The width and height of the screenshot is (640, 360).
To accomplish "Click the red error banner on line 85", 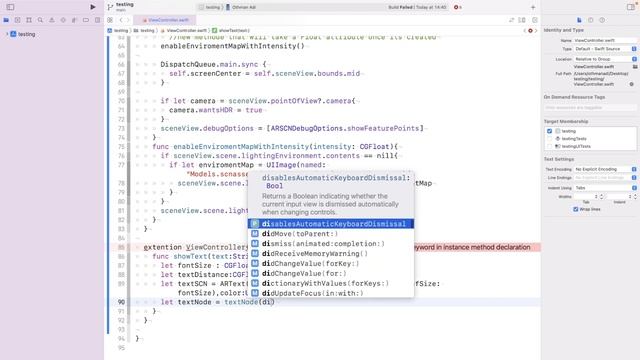I will point(477,247).
